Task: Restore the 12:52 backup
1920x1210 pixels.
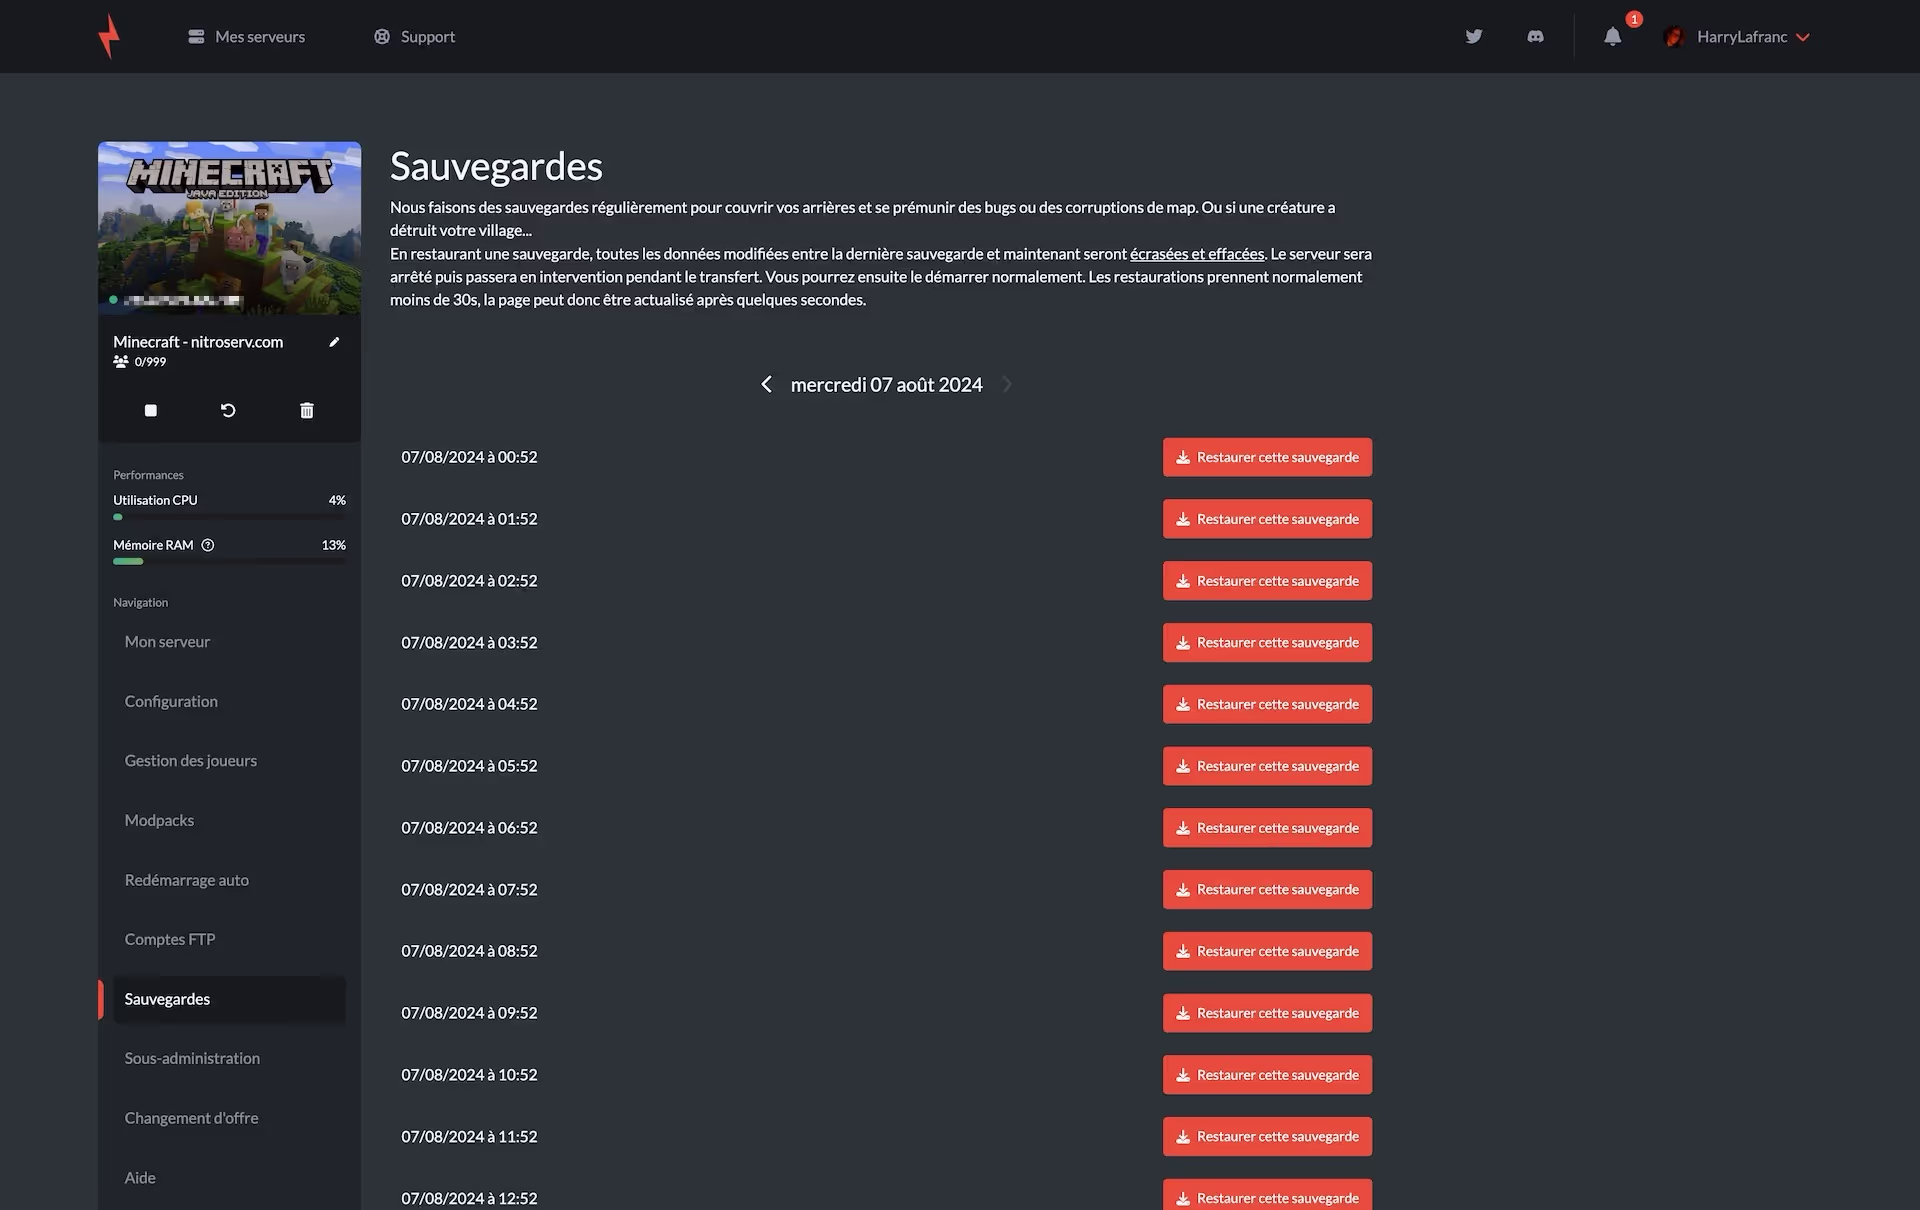Action: [x=1267, y=1196]
